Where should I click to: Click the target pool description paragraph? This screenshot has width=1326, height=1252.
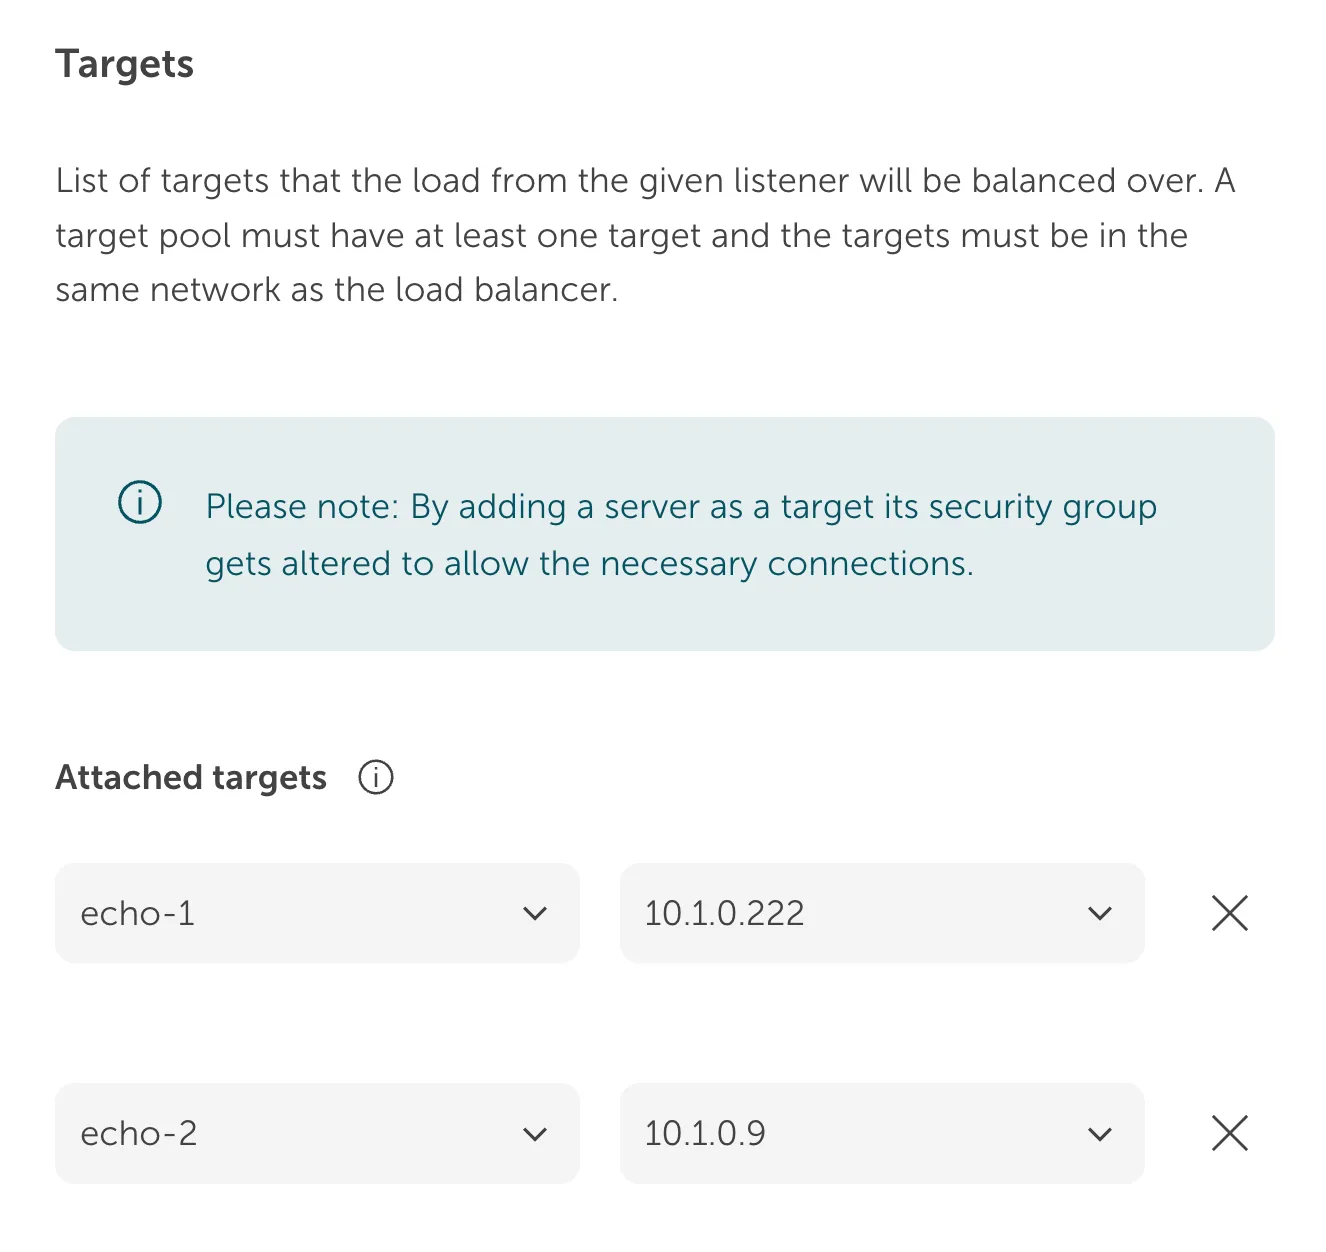point(645,235)
